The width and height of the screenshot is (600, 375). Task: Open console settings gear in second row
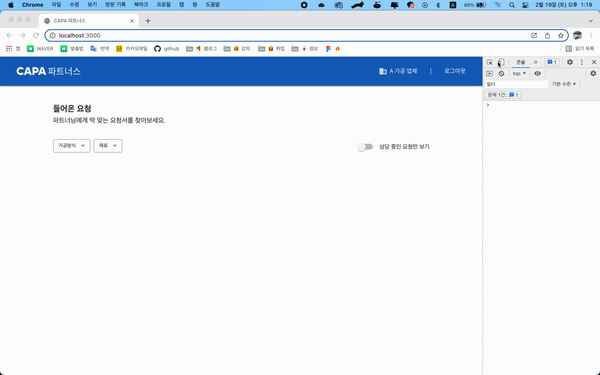coord(593,73)
